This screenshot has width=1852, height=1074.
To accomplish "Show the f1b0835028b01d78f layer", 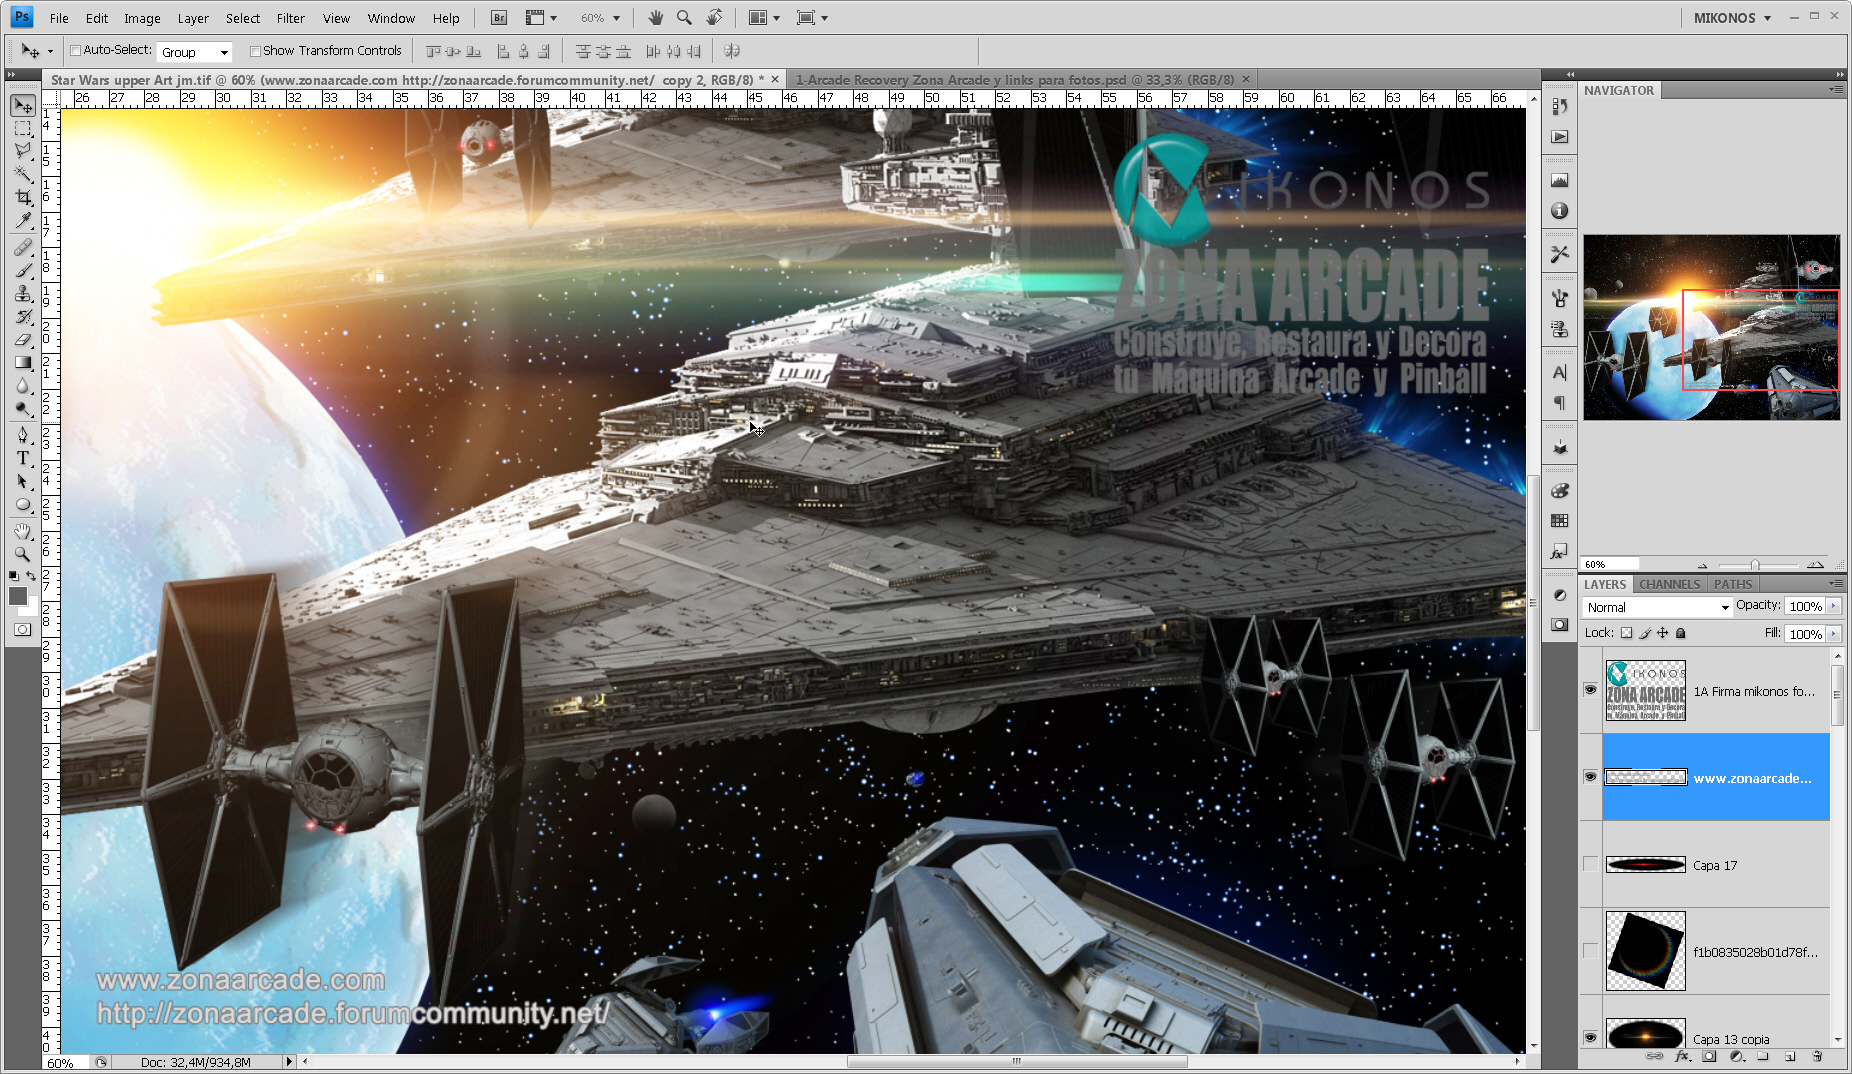I will [1590, 951].
